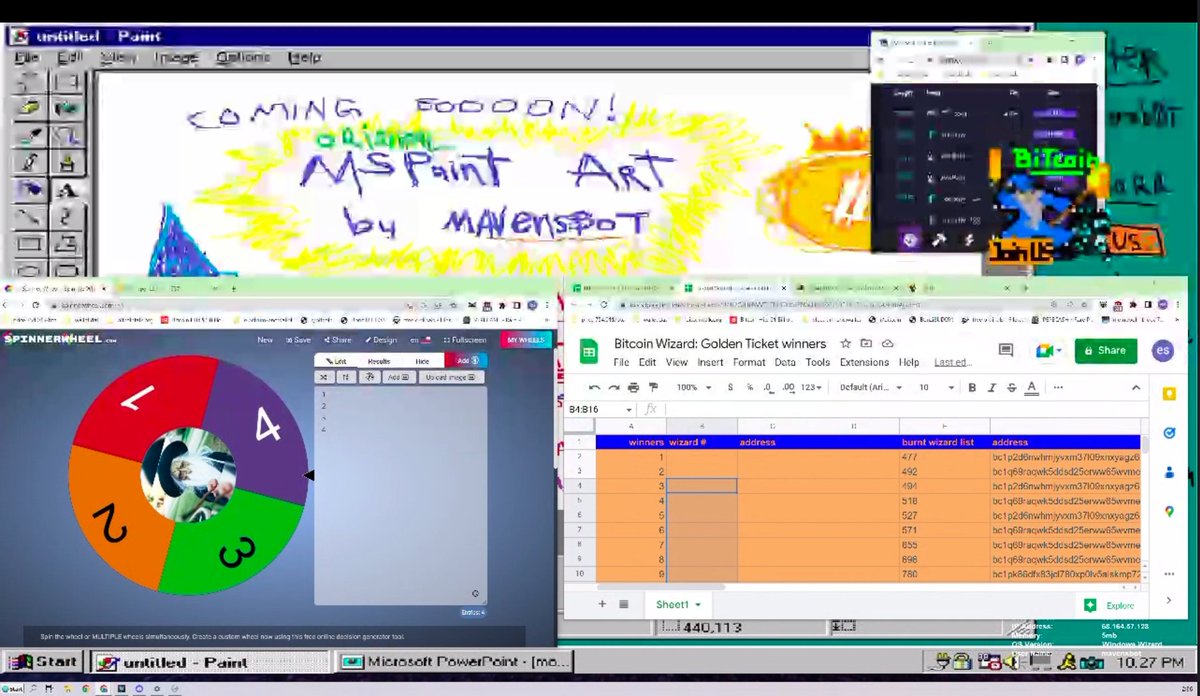
Task: Print the spreadsheet using printer icon
Action: click(633, 387)
